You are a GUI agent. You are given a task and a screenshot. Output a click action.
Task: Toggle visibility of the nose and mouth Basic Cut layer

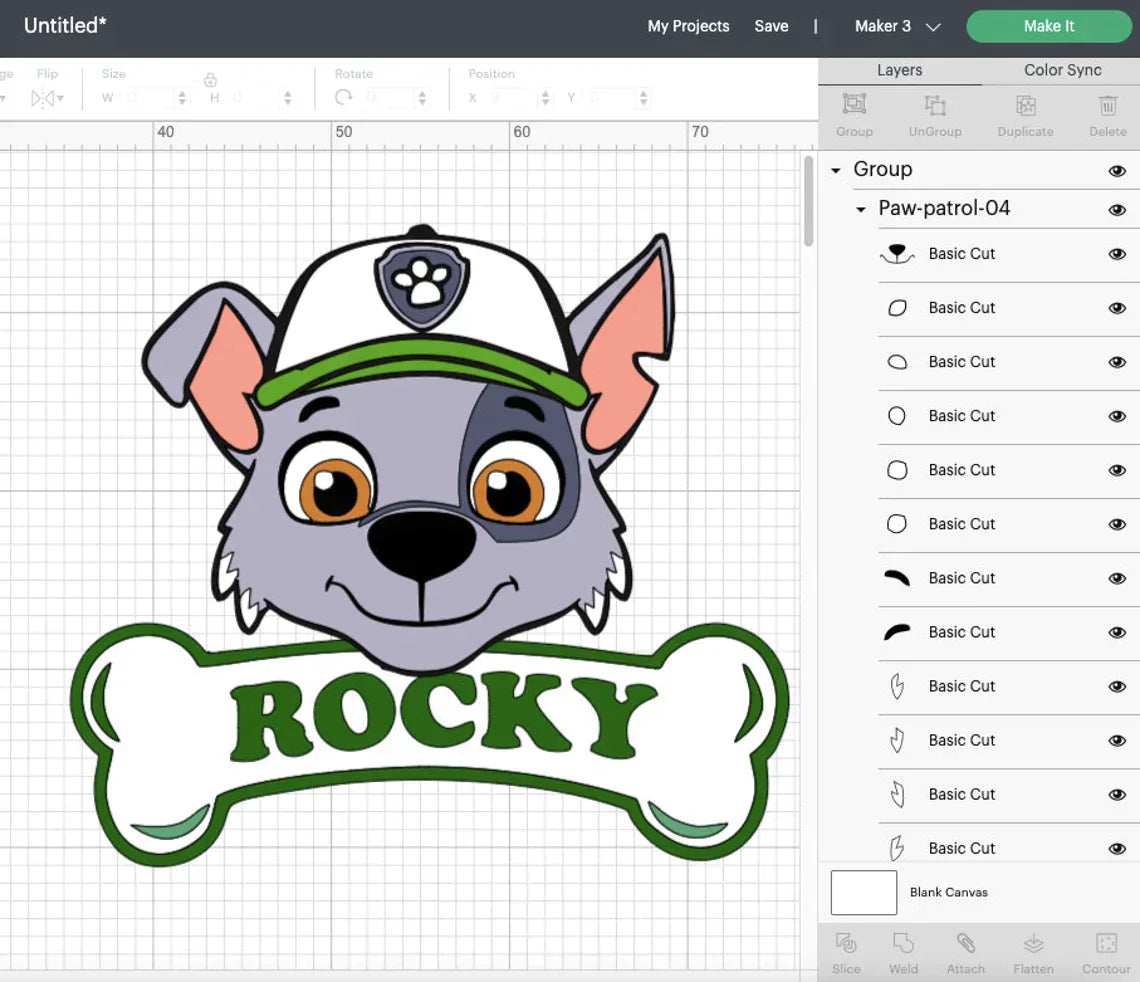pos(1117,254)
